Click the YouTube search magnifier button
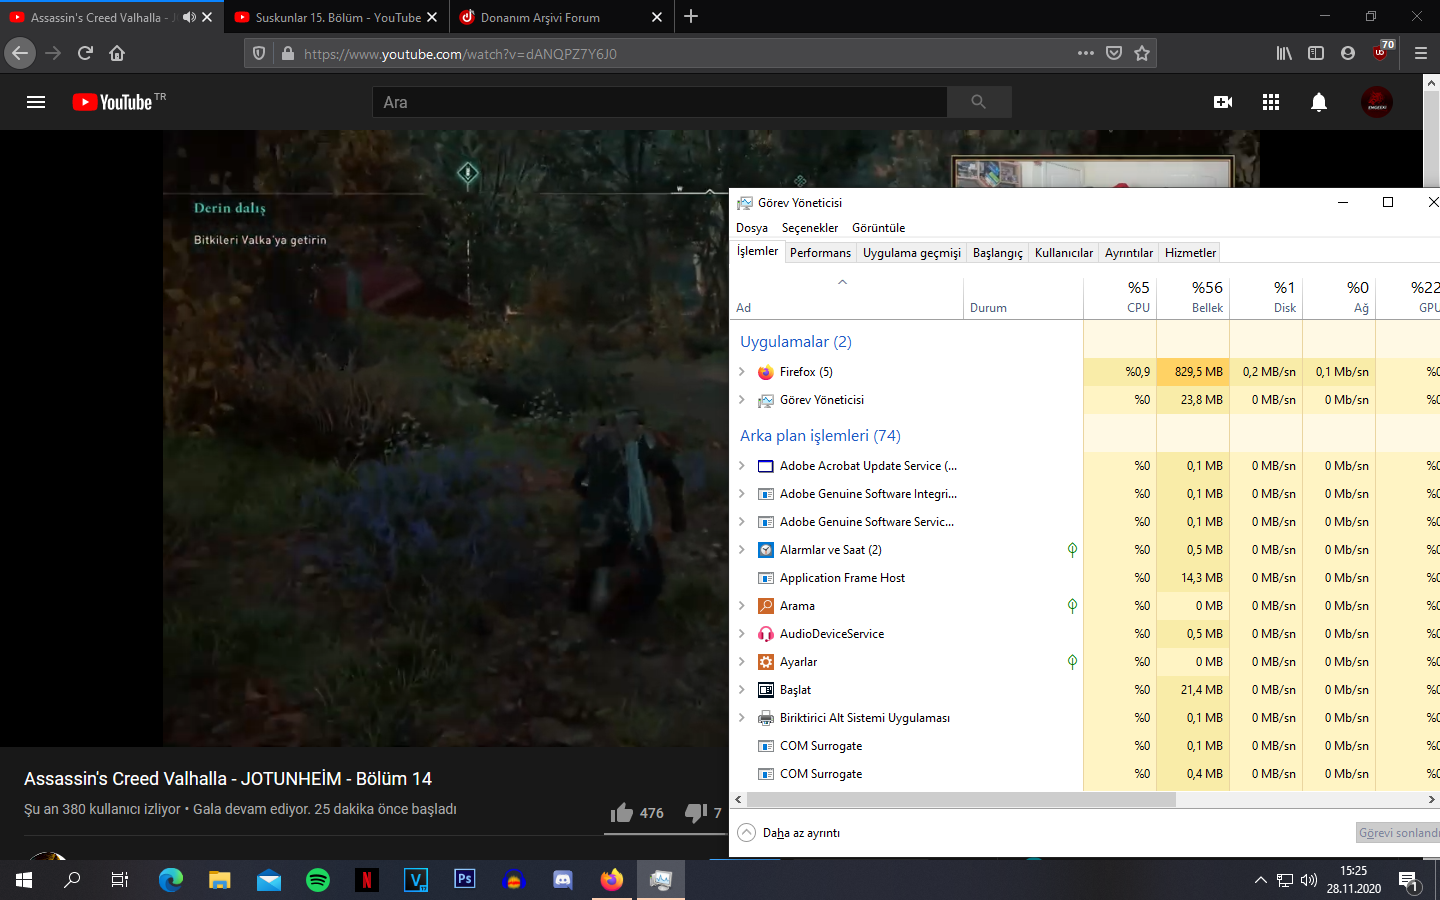Image resolution: width=1440 pixels, height=900 pixels. click(x=979, y=102)
